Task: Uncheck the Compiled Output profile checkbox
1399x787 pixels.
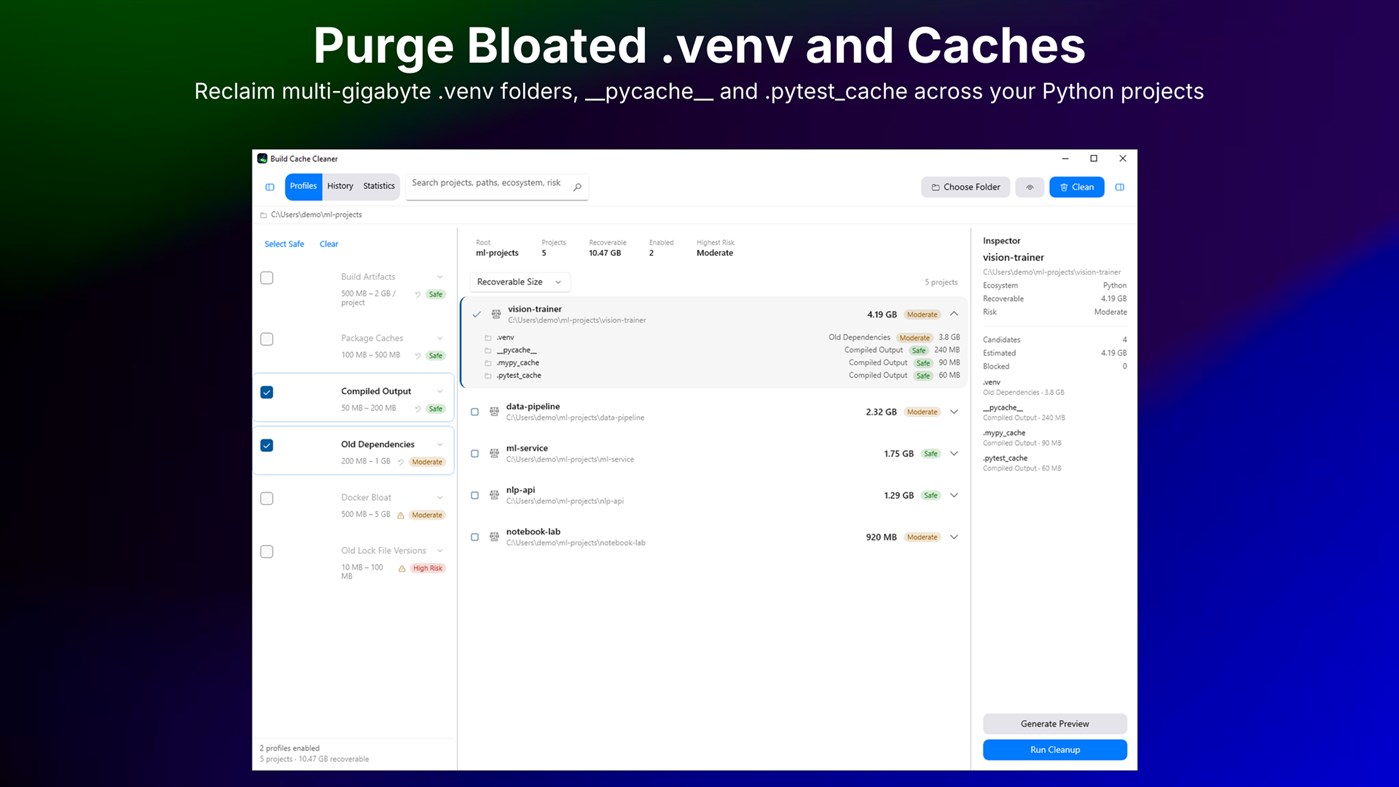Action: point(267,392)
